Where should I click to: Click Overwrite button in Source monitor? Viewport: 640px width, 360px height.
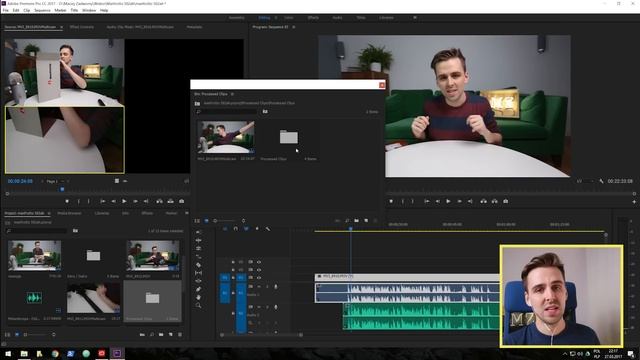pos(171,201)
